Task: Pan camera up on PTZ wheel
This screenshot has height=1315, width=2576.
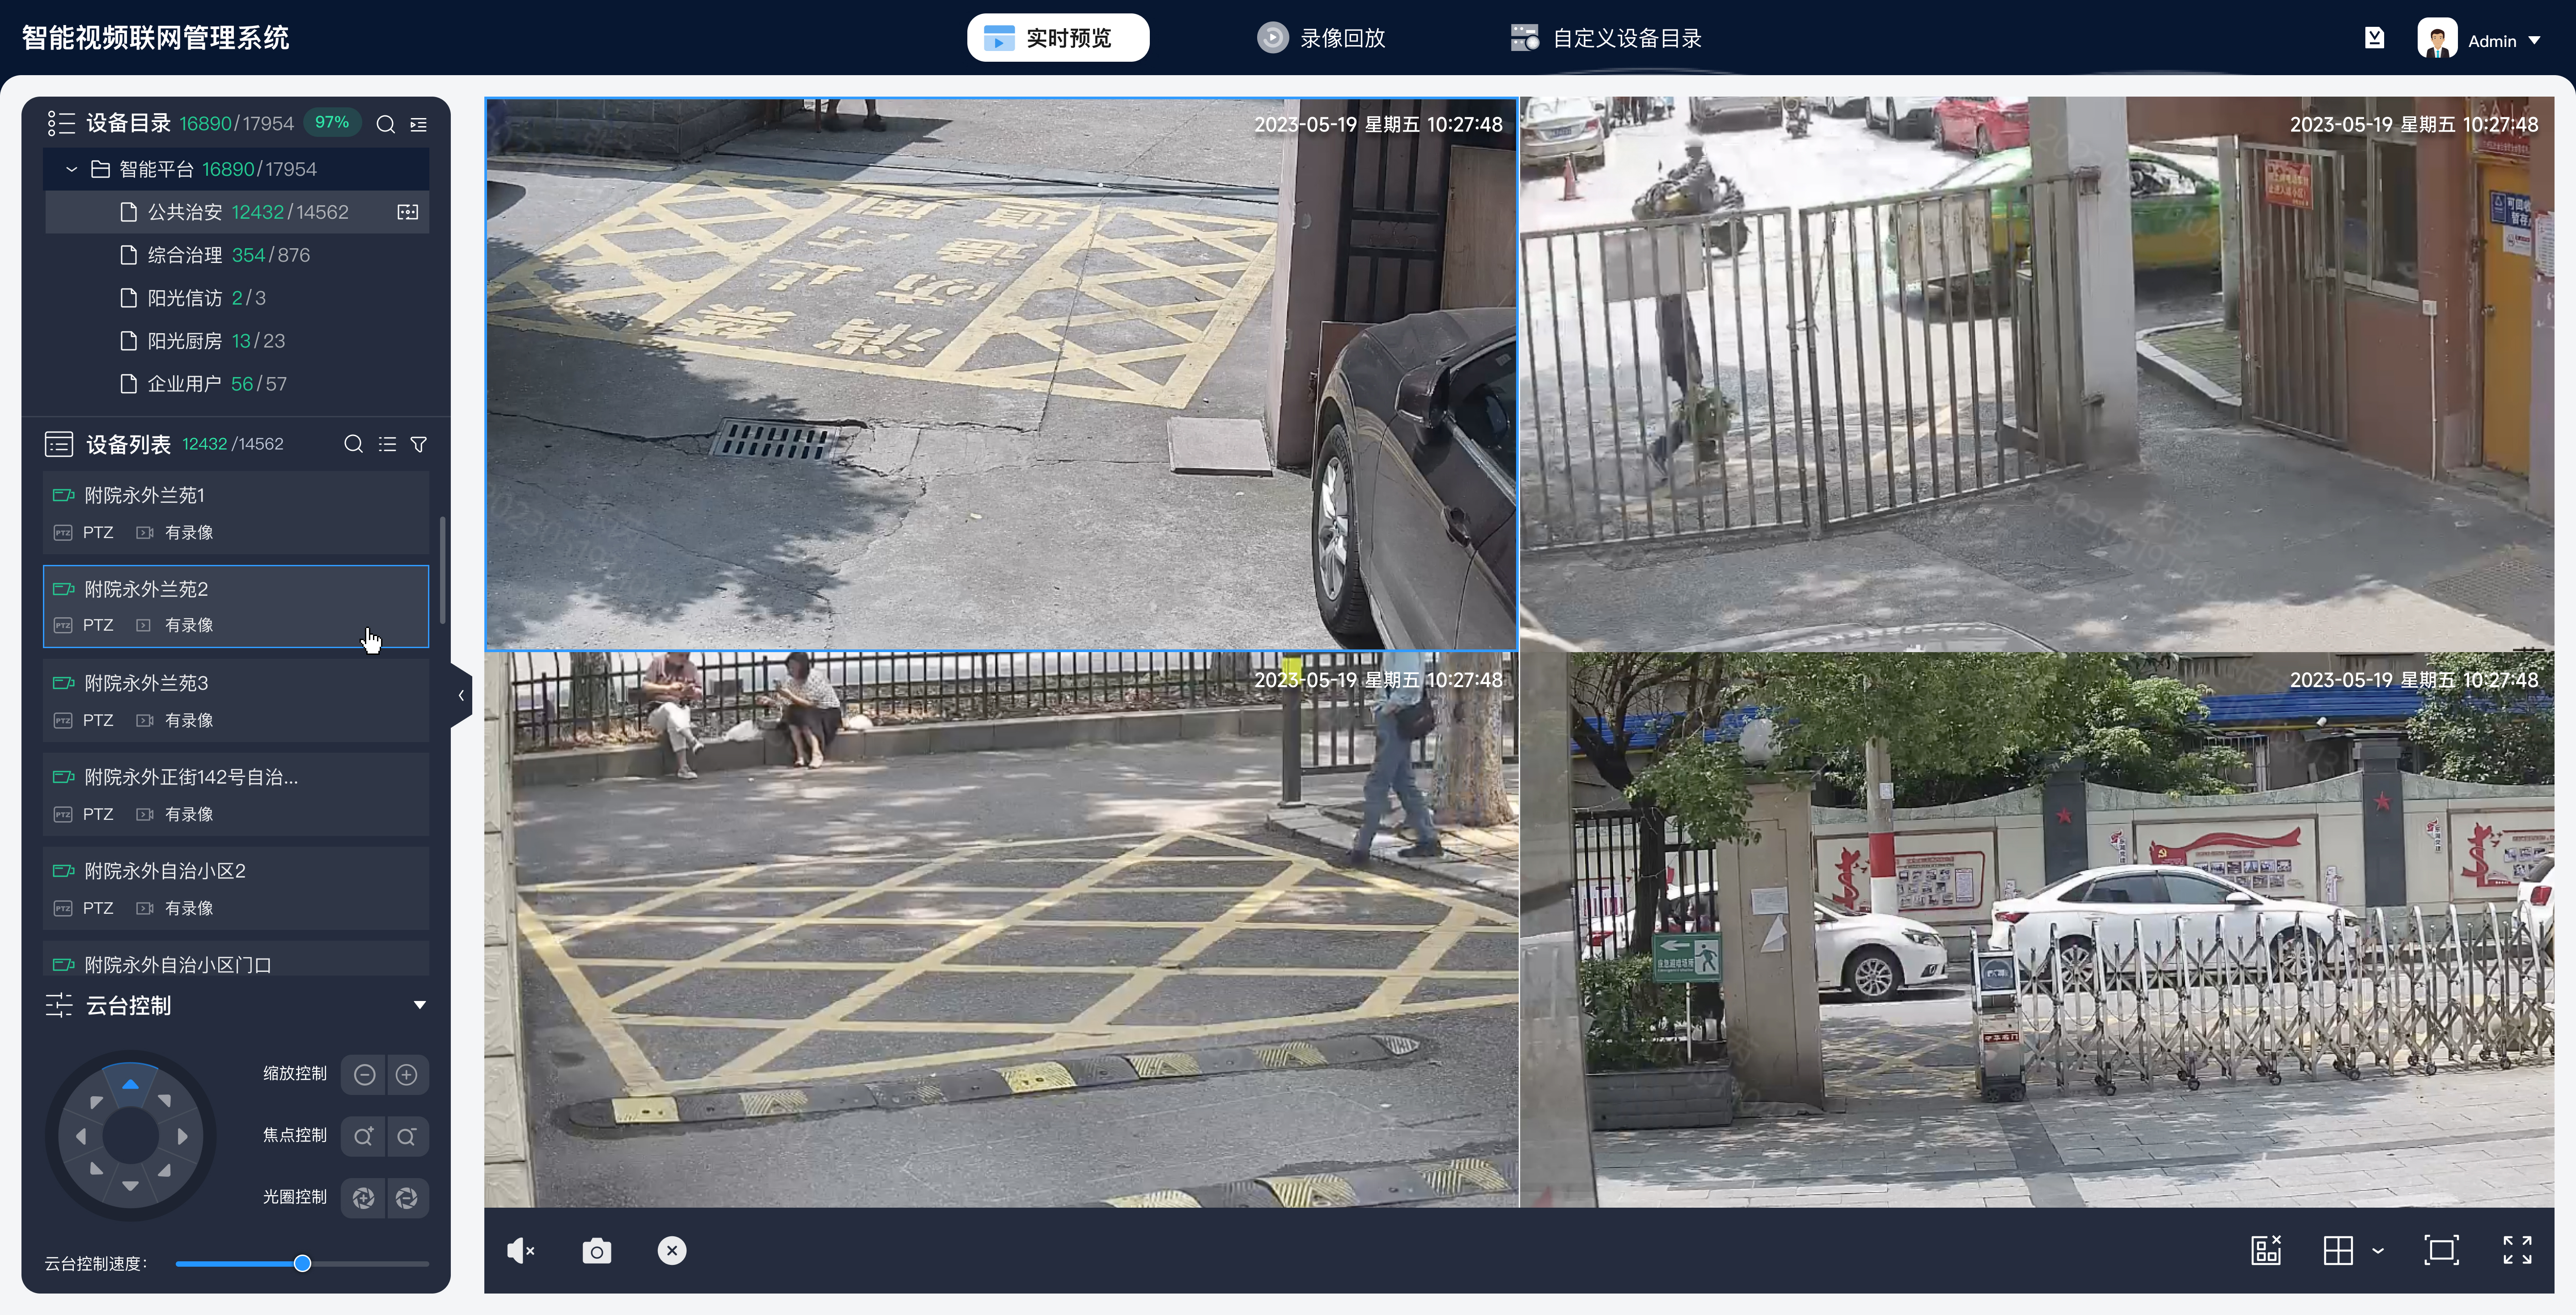Action: [x=130, y=1084]
